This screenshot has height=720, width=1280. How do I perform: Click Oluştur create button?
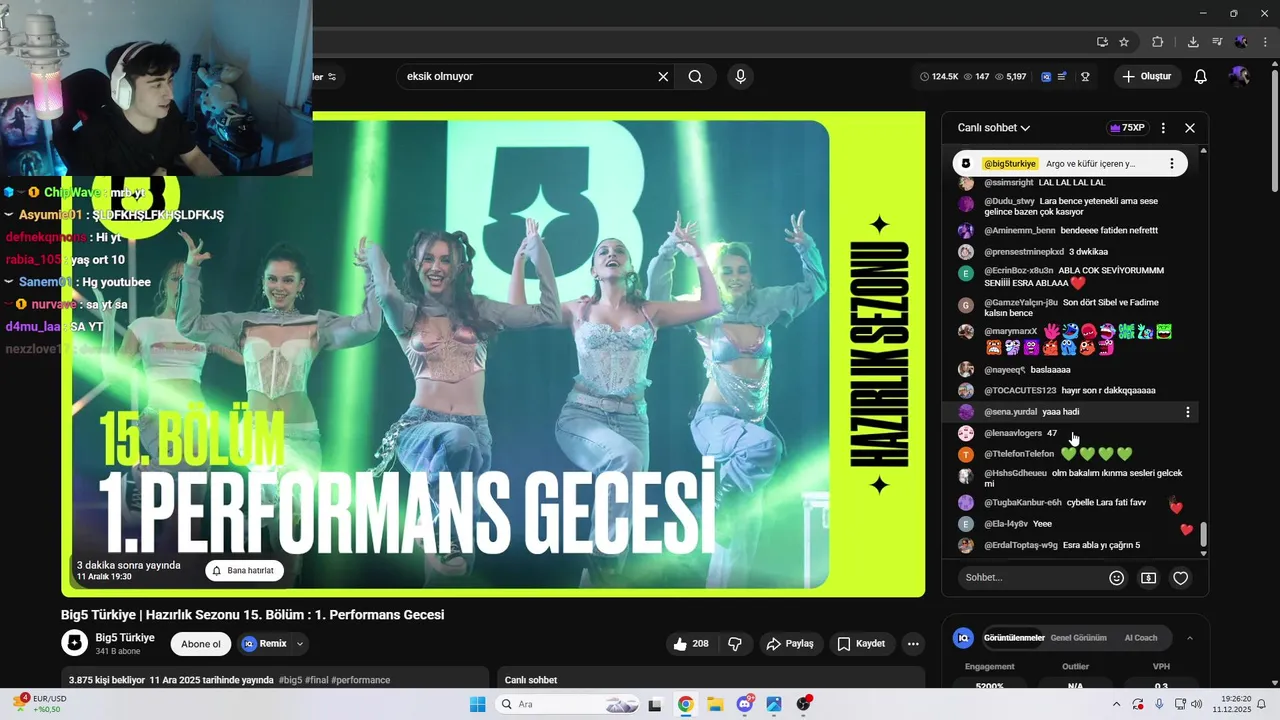coord(1146,77)
